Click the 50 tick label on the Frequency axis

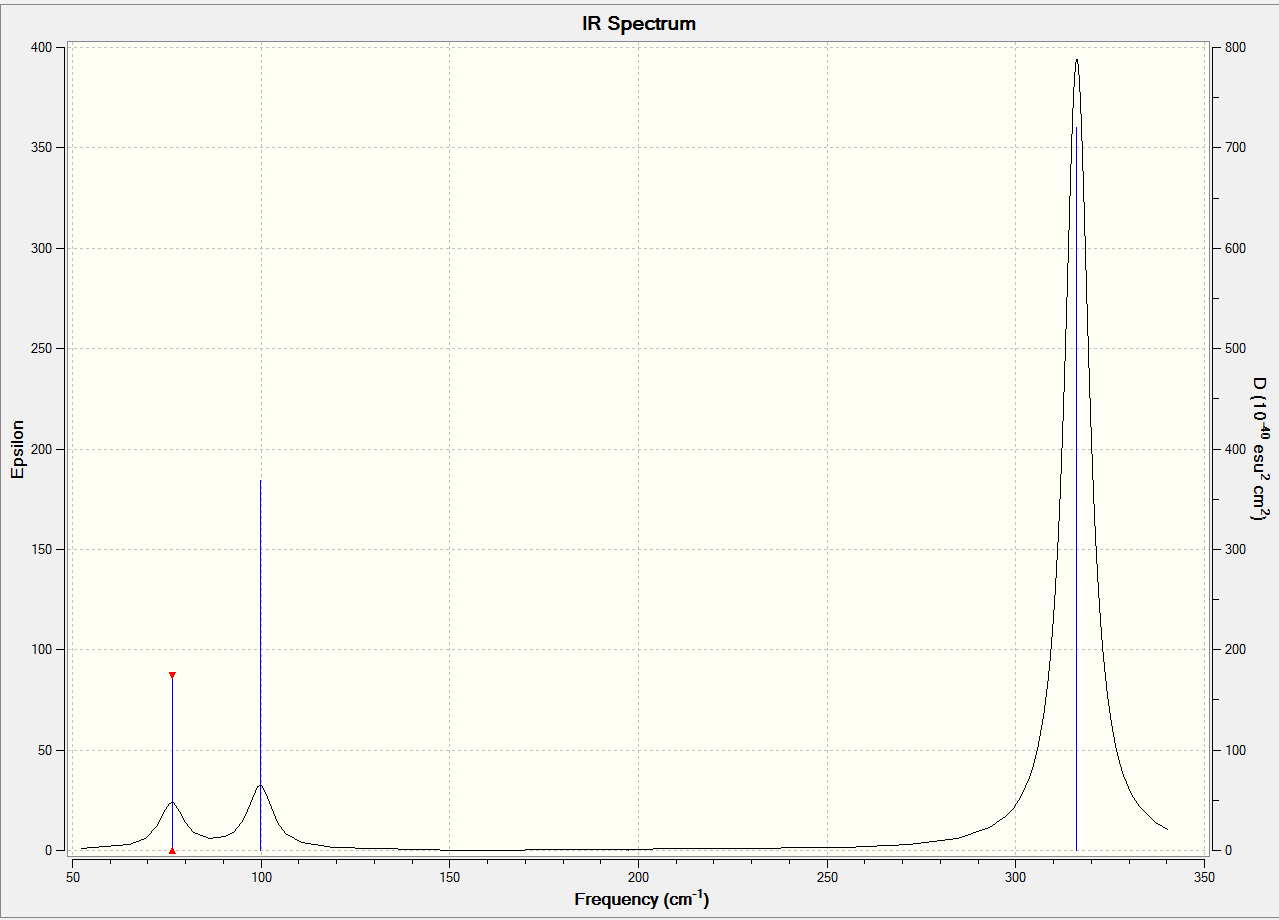(72, 877)
